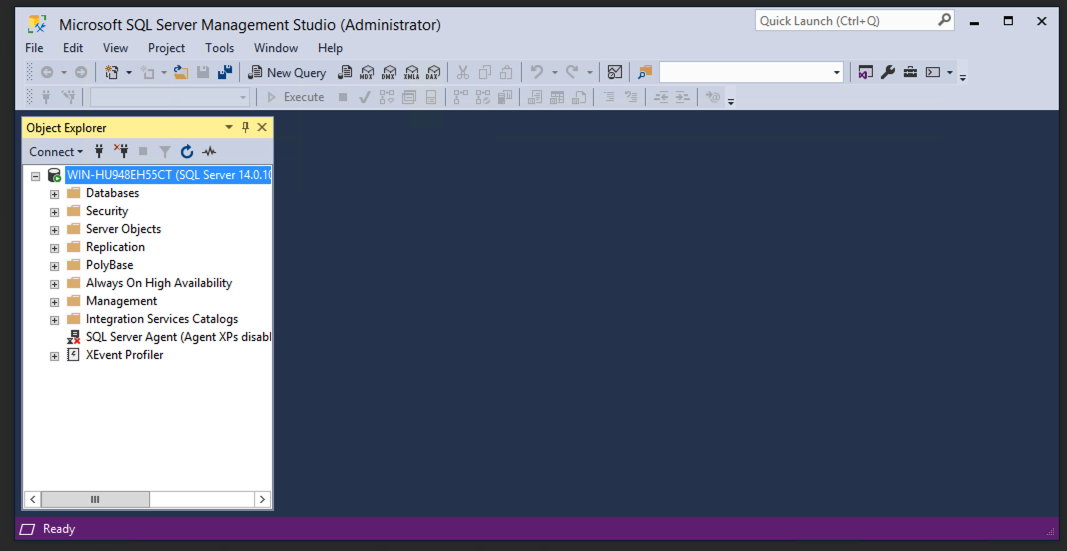Open the View menu
Viewport: 1067px width, 551px height.
pos(115,48)
